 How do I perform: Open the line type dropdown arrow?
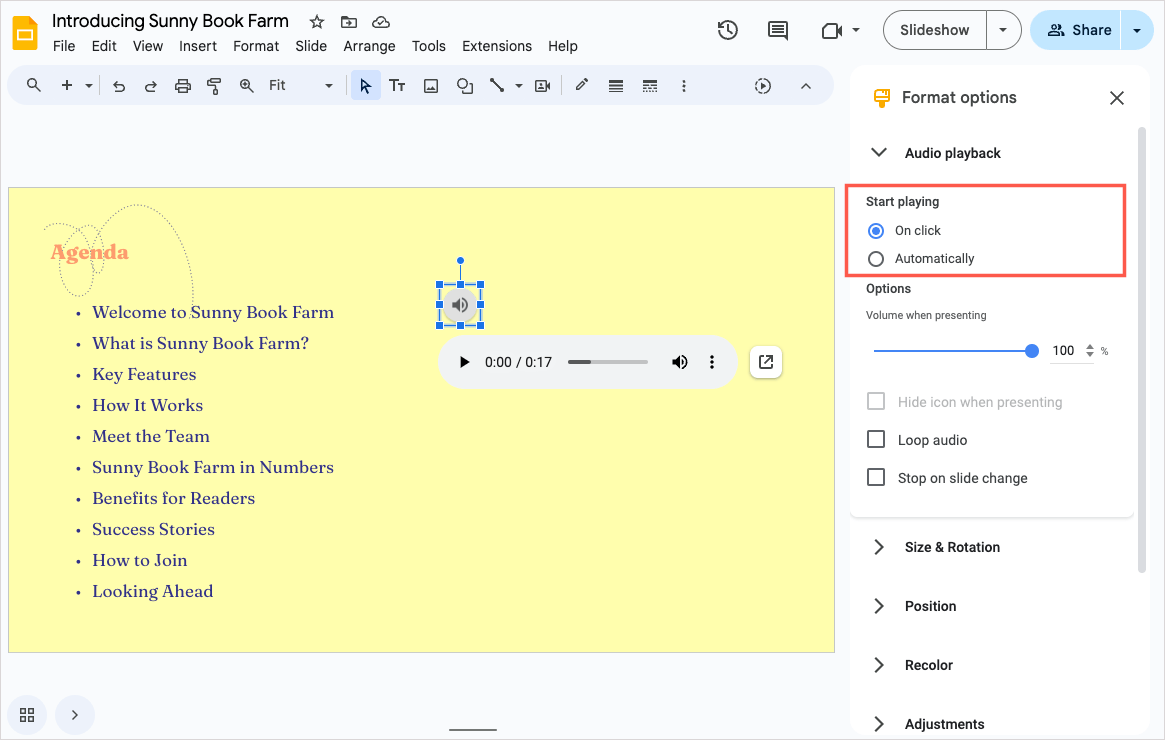pos(519,86)
